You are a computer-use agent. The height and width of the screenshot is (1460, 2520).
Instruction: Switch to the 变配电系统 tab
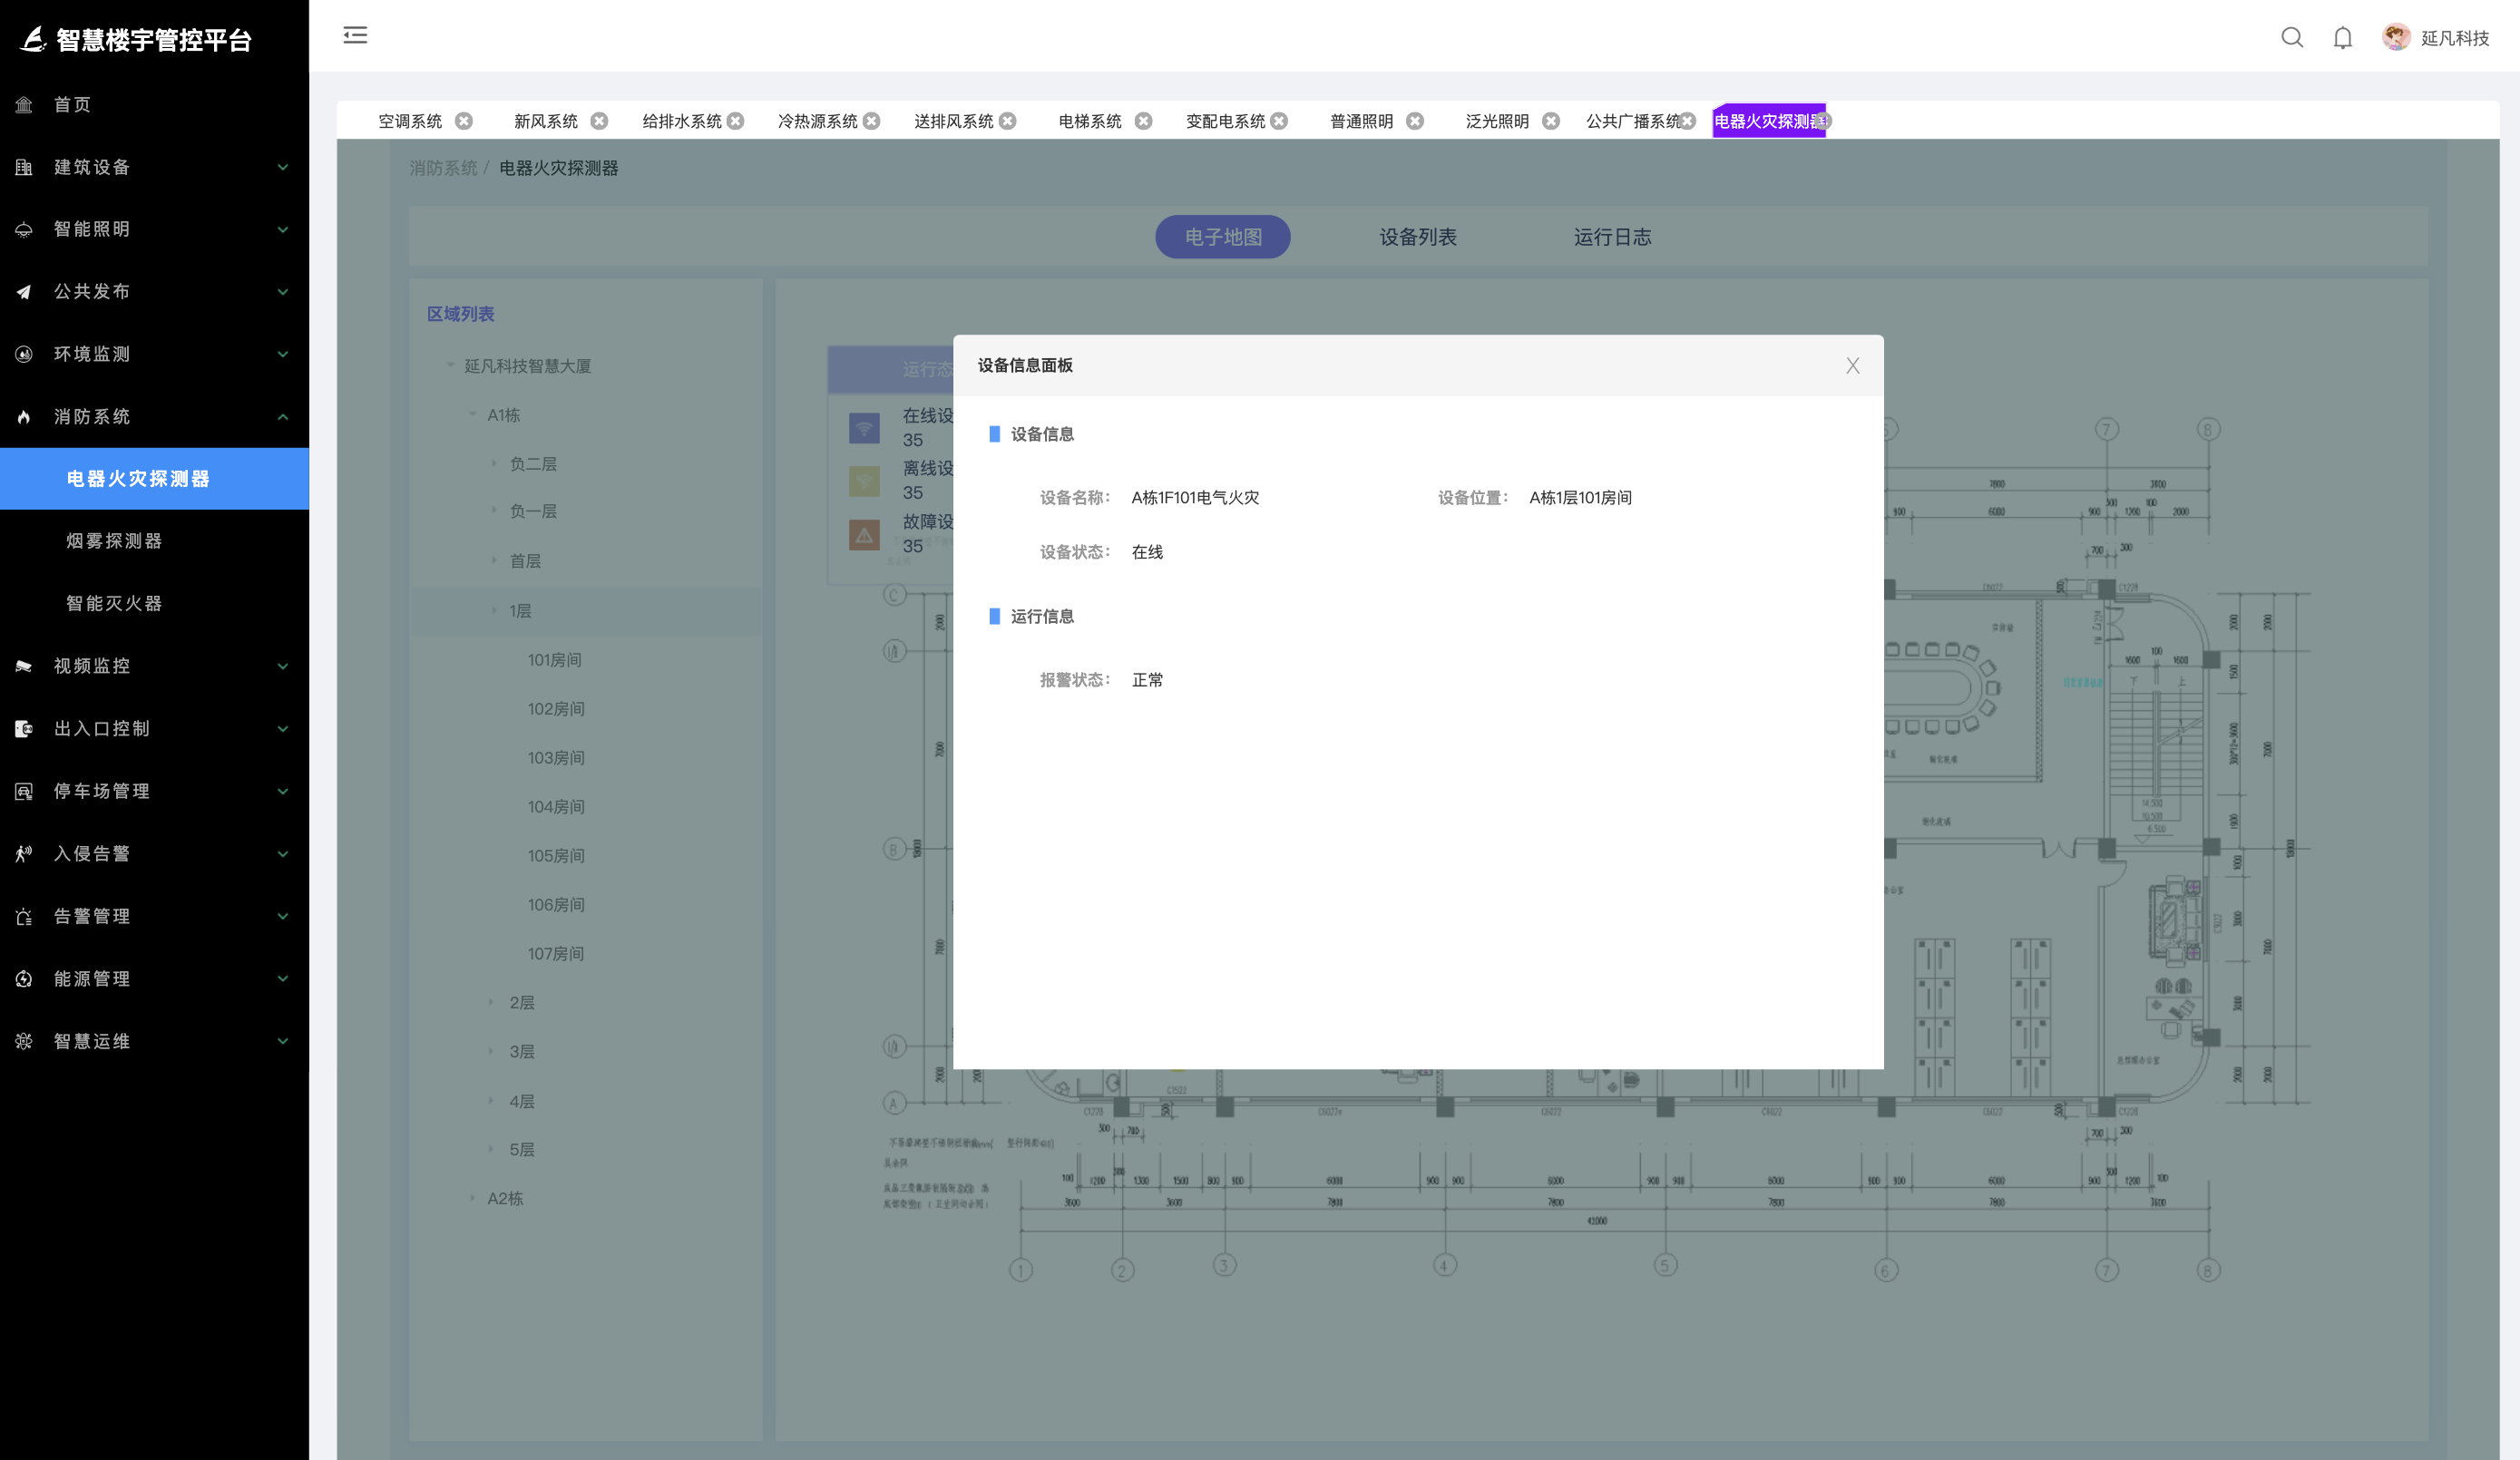1225,121
